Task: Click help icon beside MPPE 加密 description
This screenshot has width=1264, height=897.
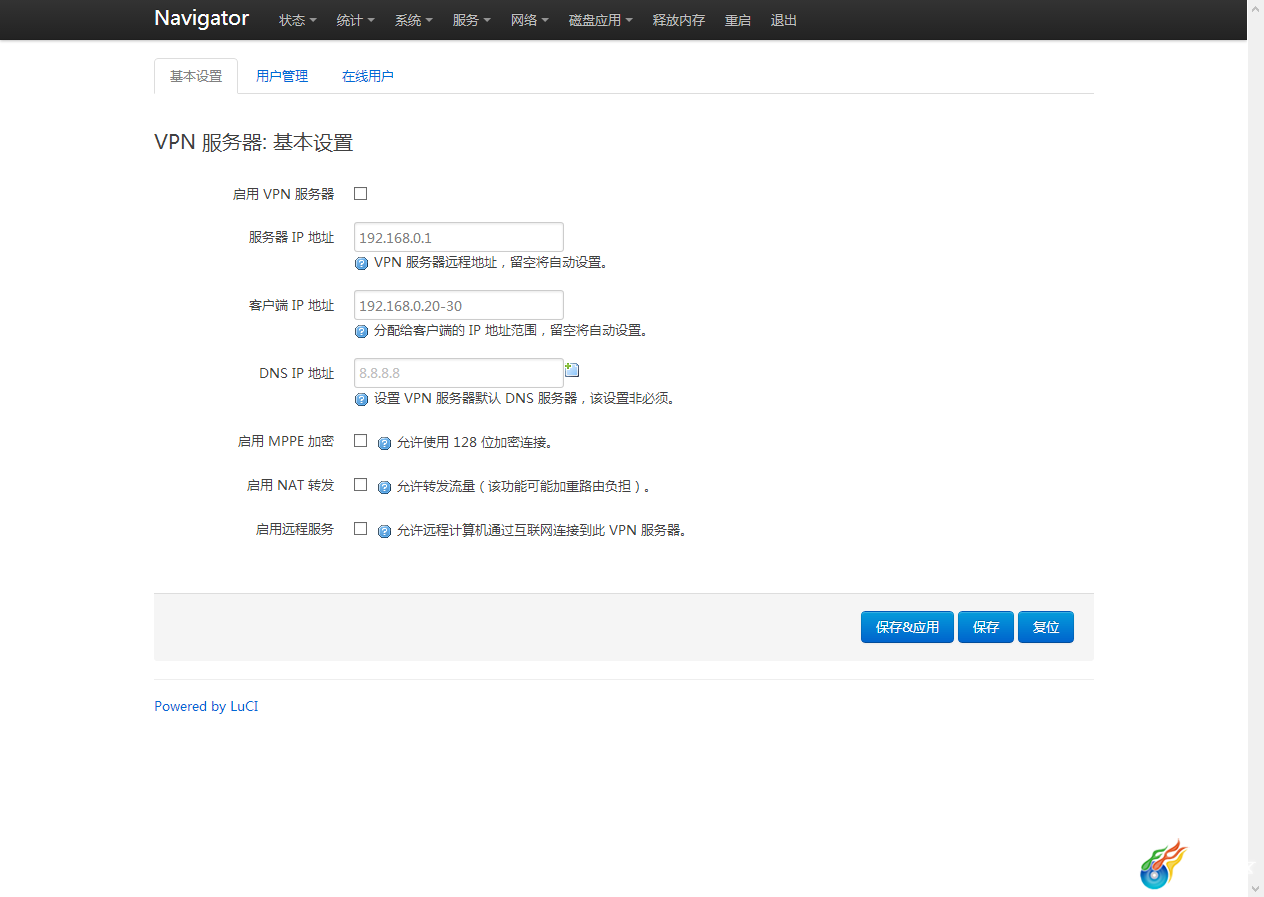Action: point(384,444)
